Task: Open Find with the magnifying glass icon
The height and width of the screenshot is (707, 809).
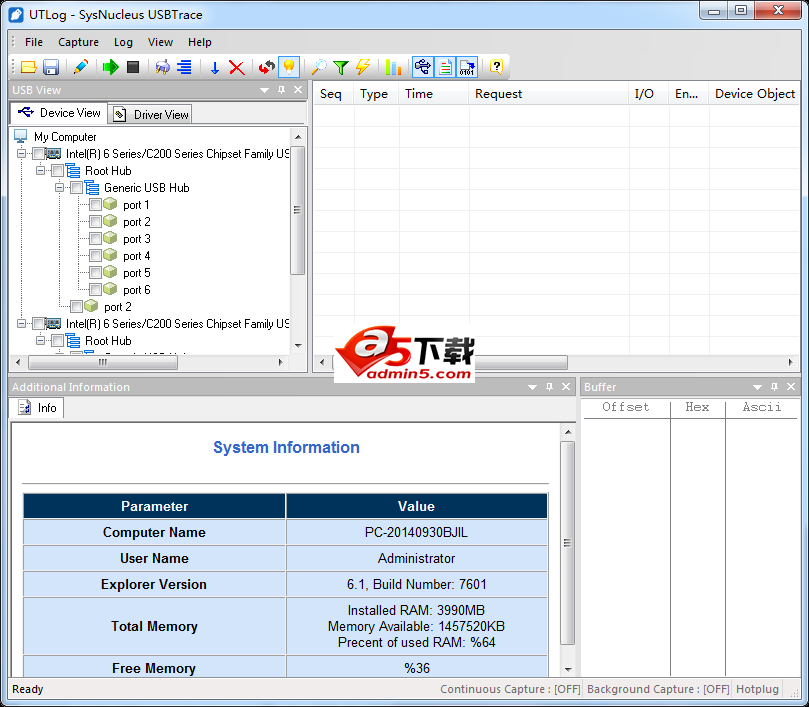Action: pos(319,67)
